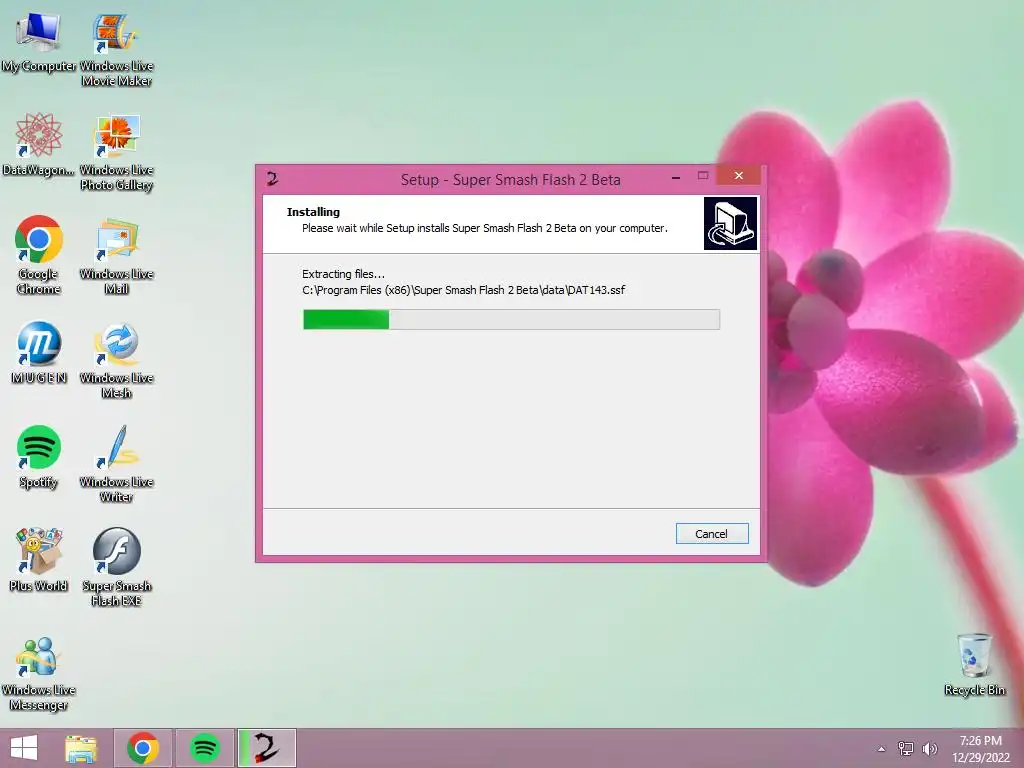Open Windows Live Mesh shortcut
The image size is (1024, 768).
click(116, 360)
